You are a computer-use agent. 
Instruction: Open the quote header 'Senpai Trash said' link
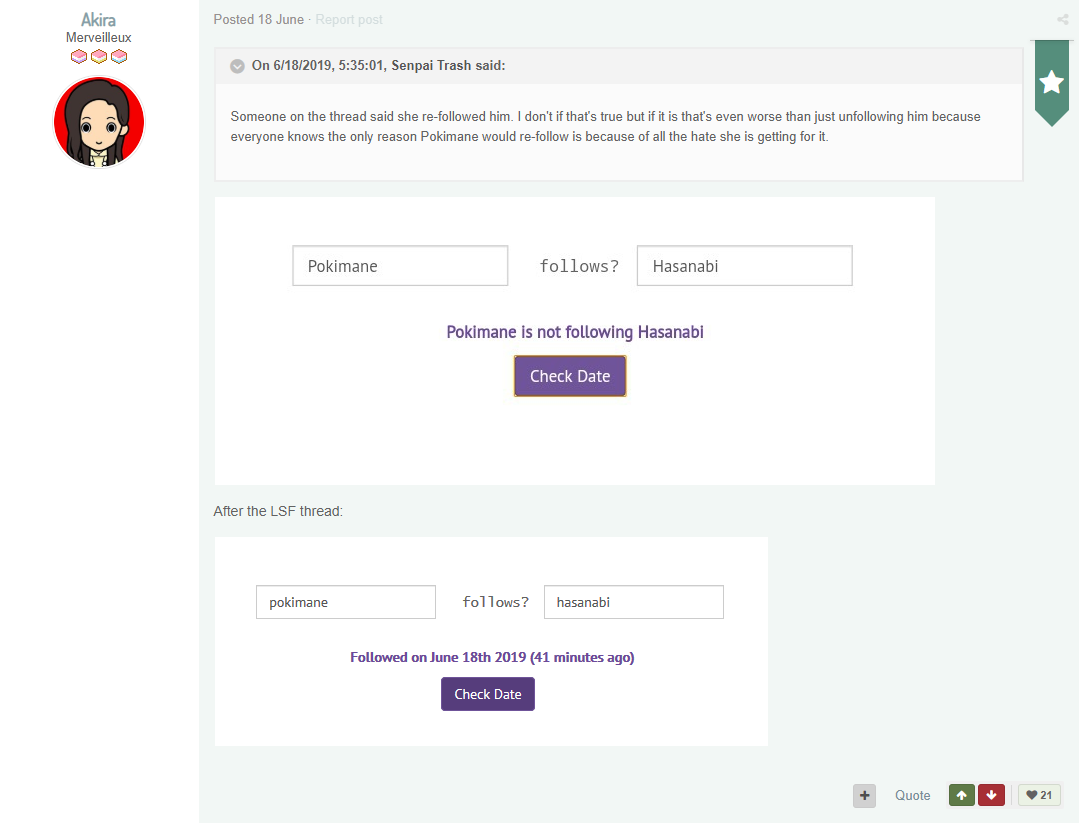pos(378,66)
